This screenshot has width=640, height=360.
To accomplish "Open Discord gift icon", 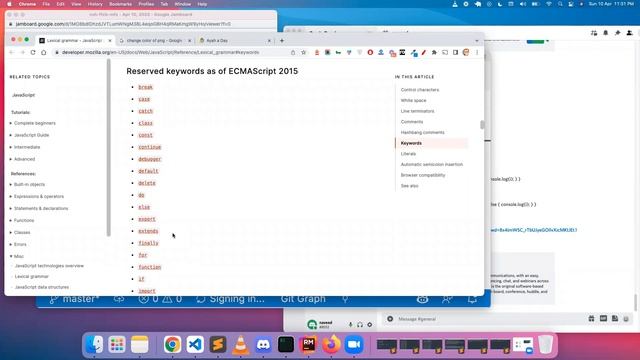I will click(x=591, y=318).
